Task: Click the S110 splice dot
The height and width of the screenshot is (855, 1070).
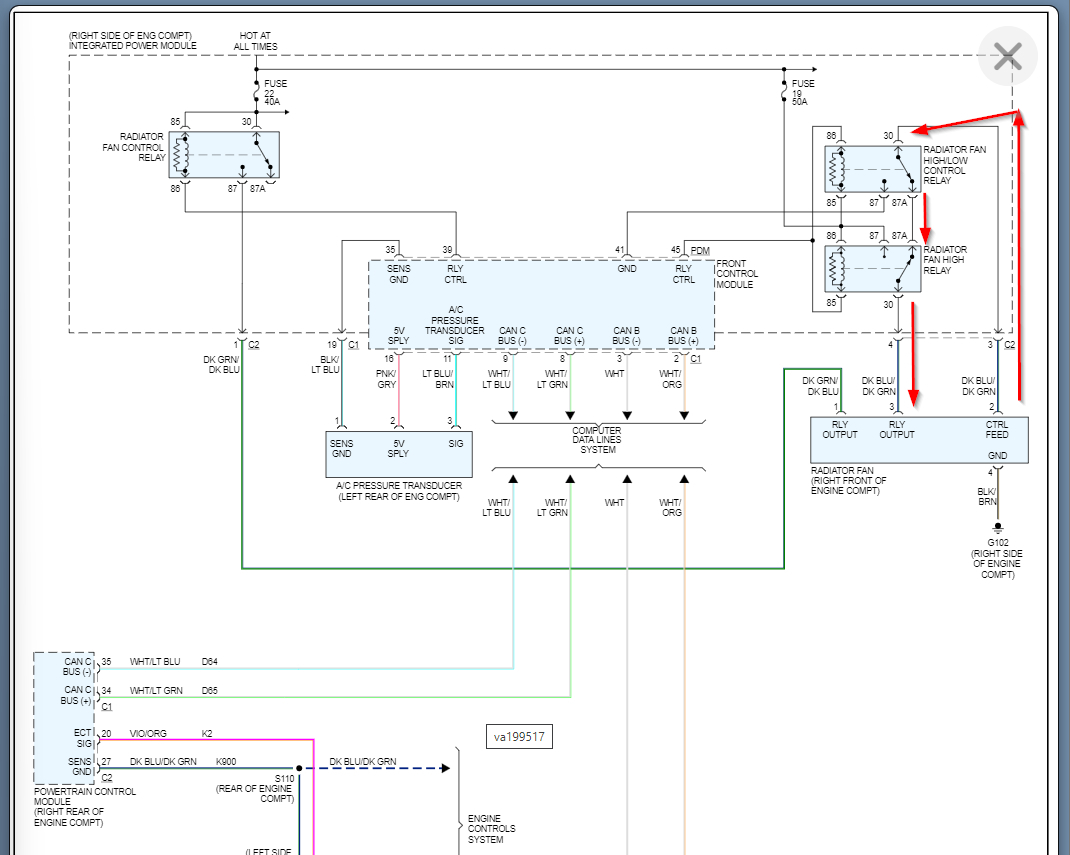Action: (298, 769)
